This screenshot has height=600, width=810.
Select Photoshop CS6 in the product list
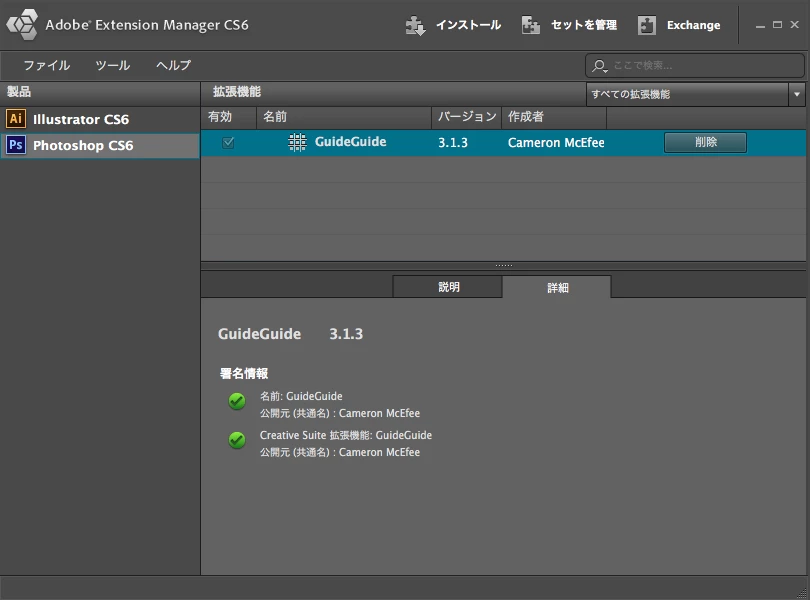[x=100, y=145]
